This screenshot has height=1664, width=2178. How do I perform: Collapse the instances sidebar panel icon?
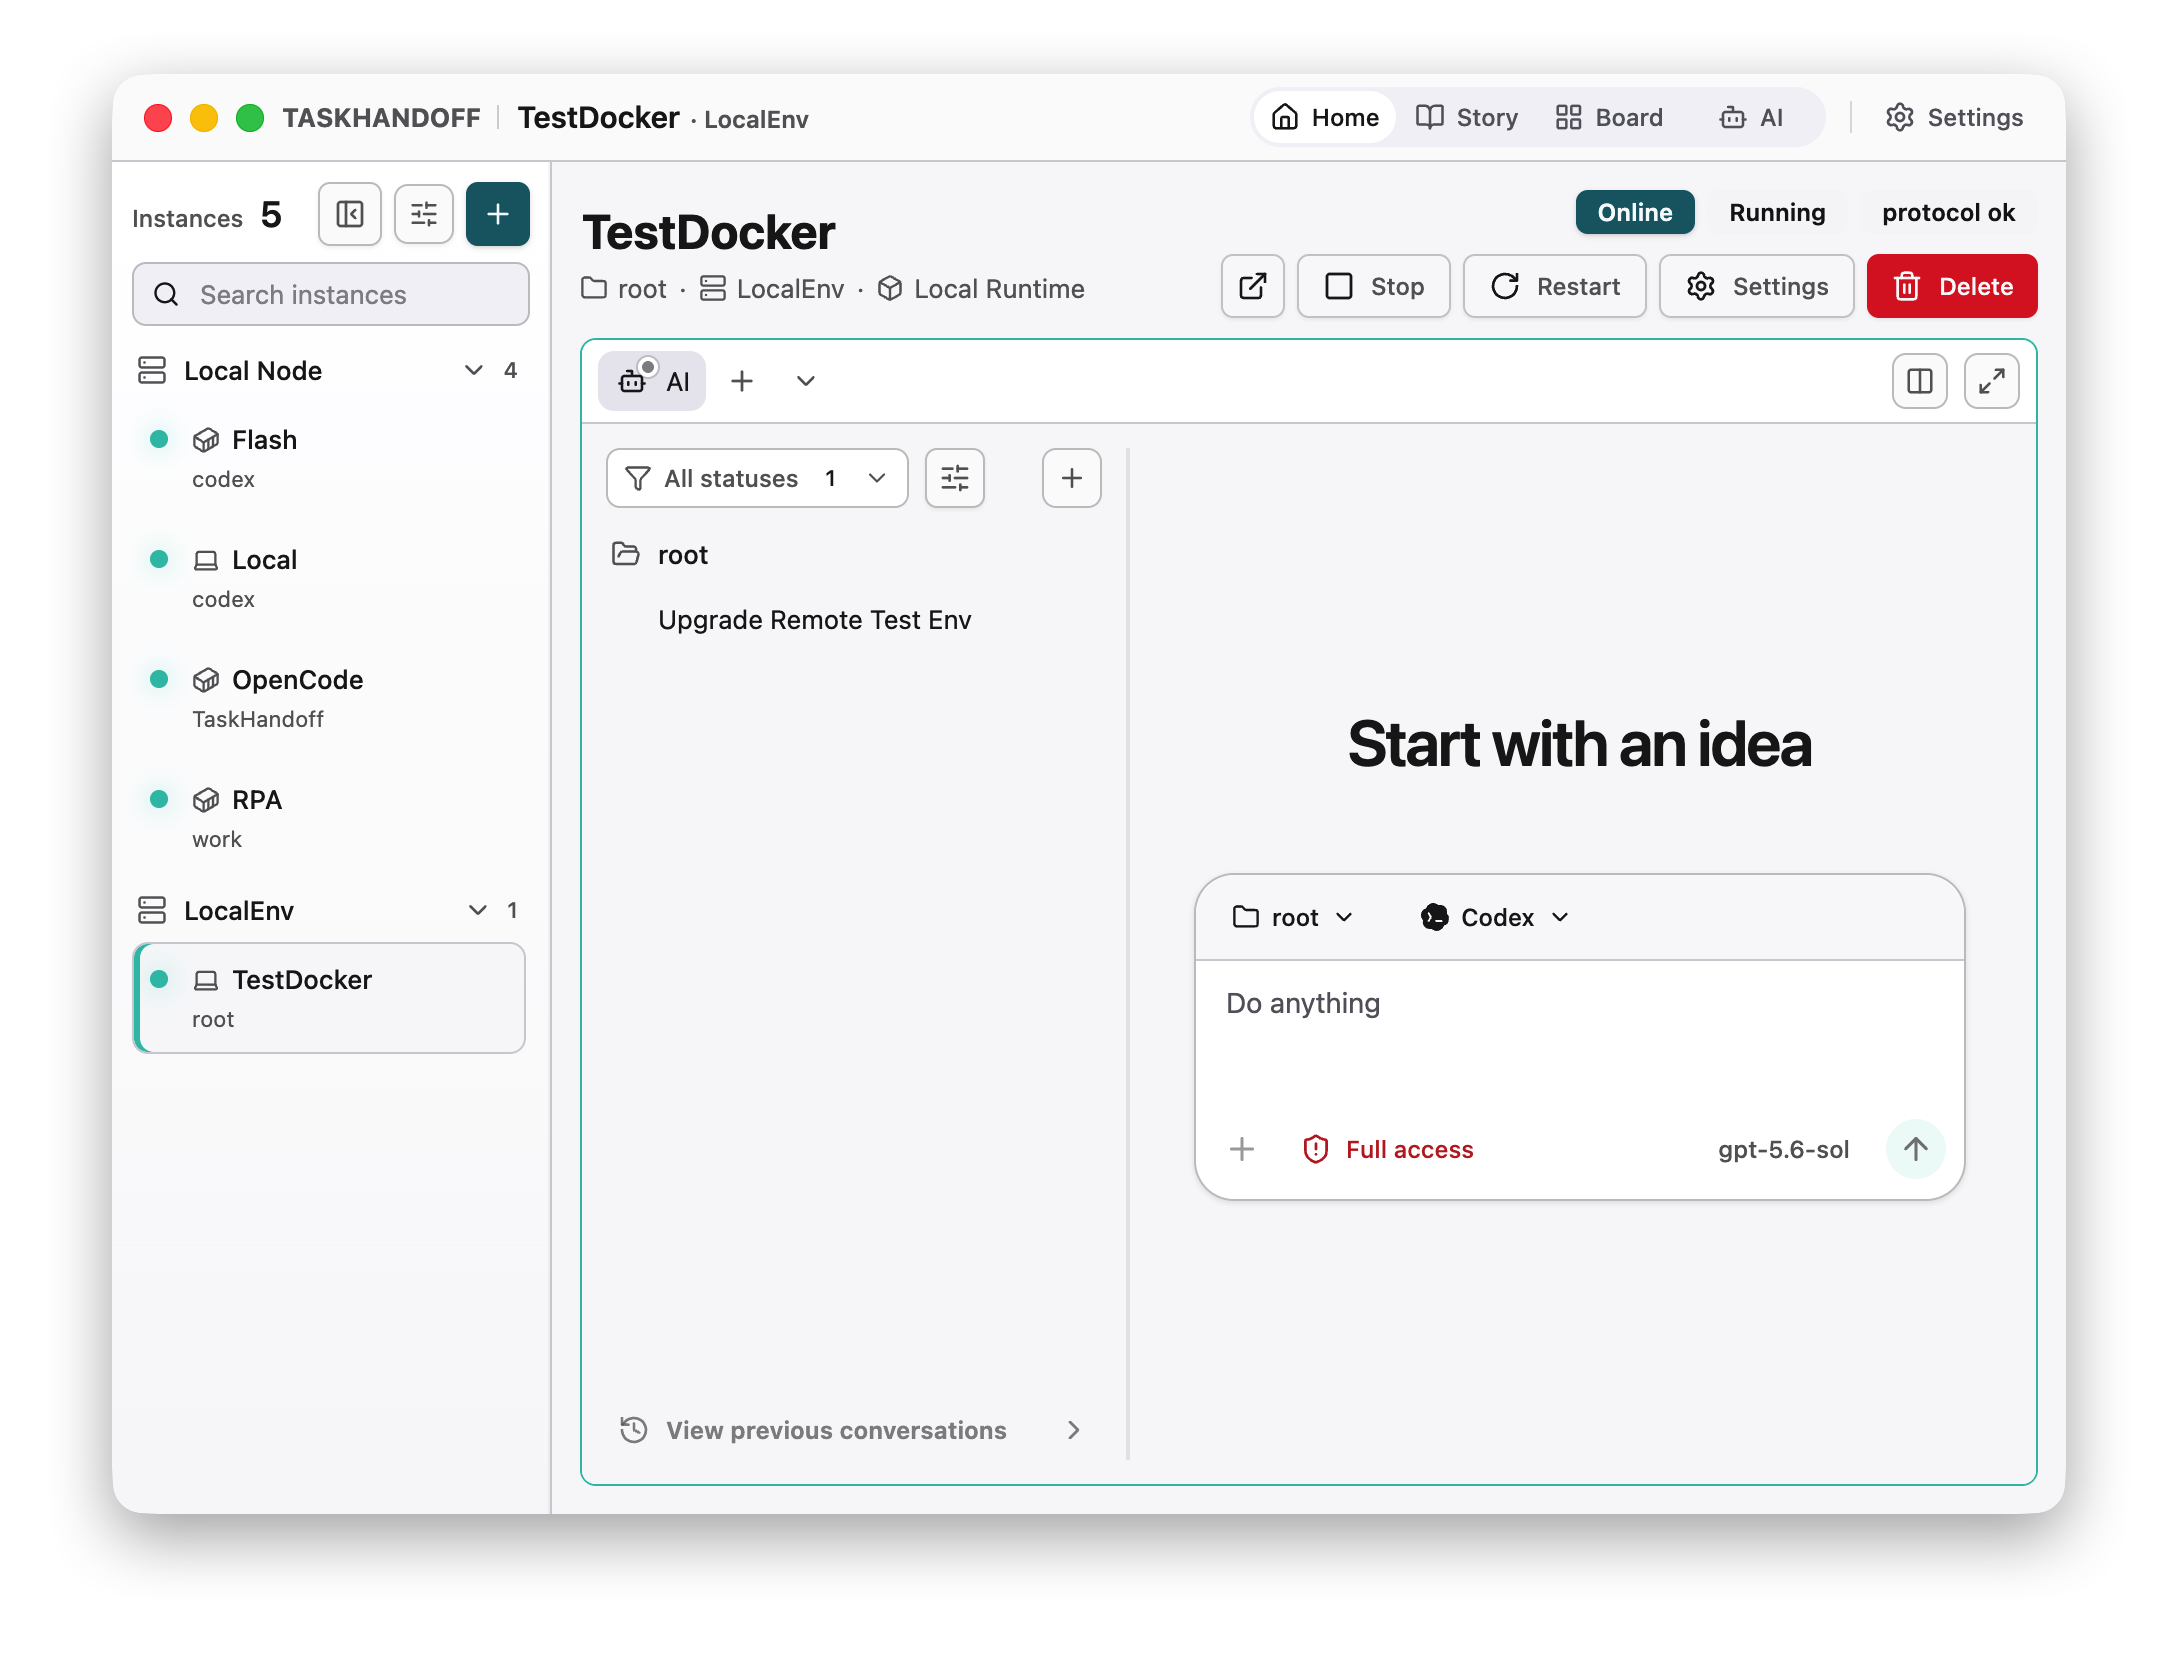[x=349, y=214]
